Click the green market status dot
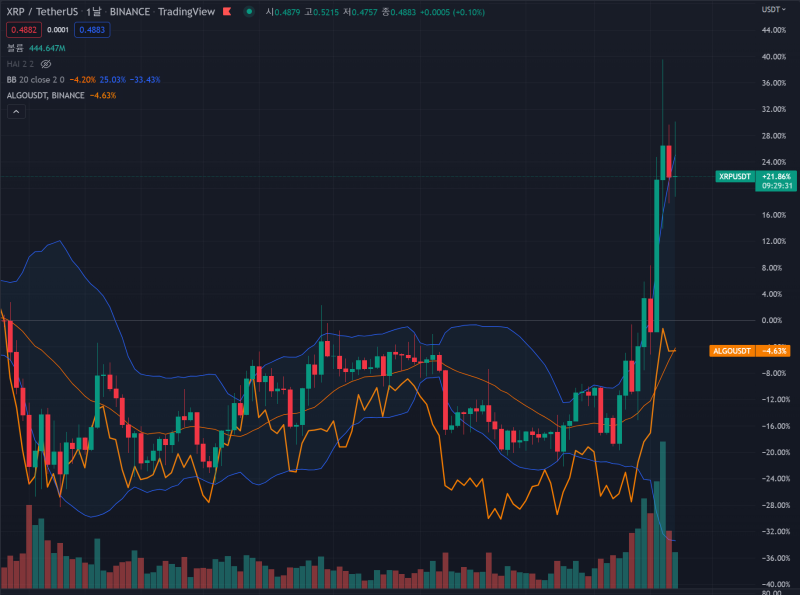The image size is (800, 595). (x=249, y=11)
